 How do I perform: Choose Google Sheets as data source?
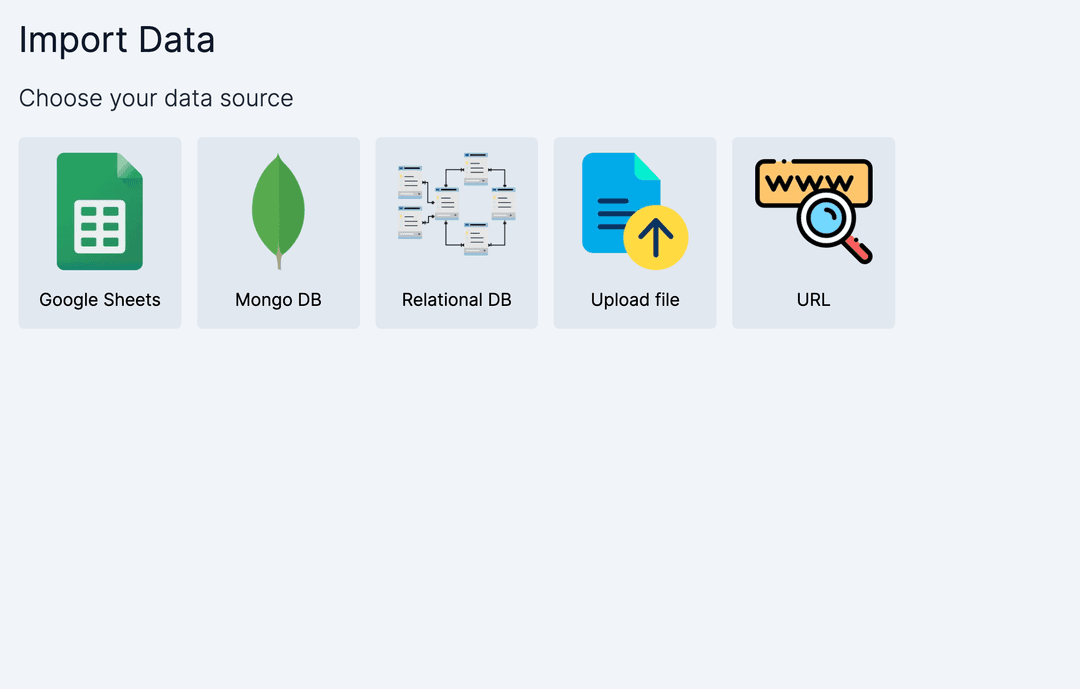point(99,232)
